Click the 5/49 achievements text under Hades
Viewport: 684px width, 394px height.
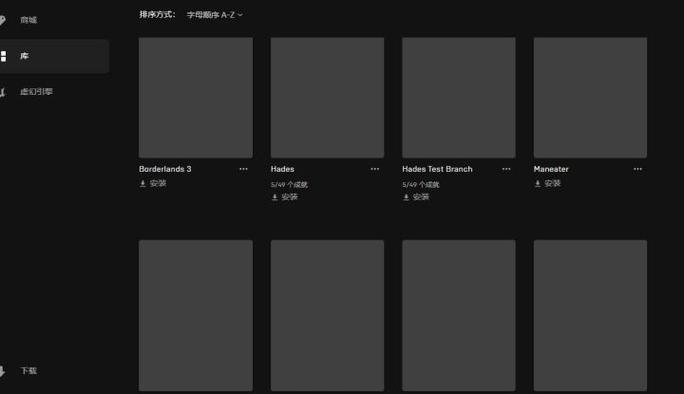click(x=289, y=185)
